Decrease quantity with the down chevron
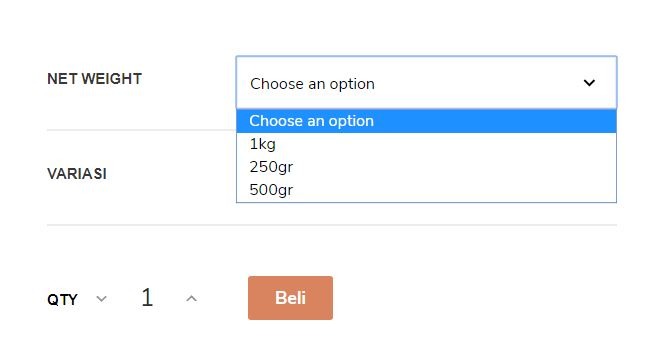This screenshot has width=662, height=364. (x=101, y=299)
